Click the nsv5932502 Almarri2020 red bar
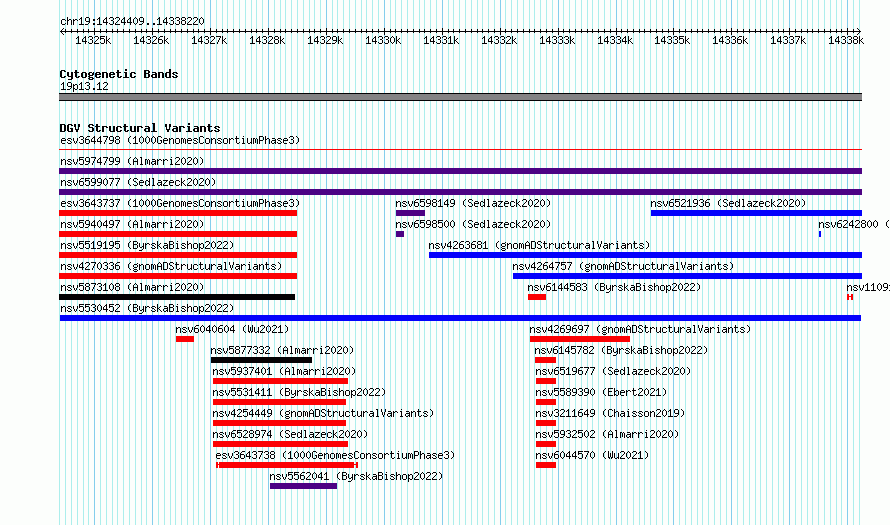The width and height of the screenshot is (890, 525). (x=546, y=444)
